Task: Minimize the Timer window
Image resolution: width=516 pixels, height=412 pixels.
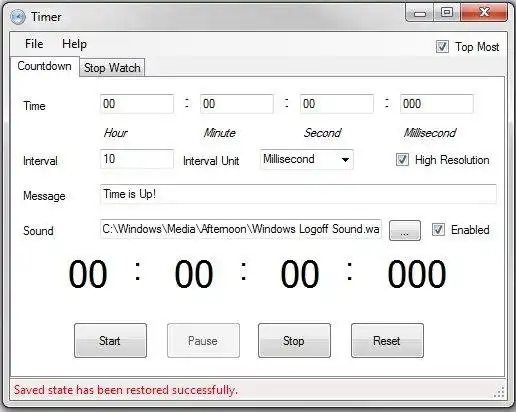Action: [420, 13]
